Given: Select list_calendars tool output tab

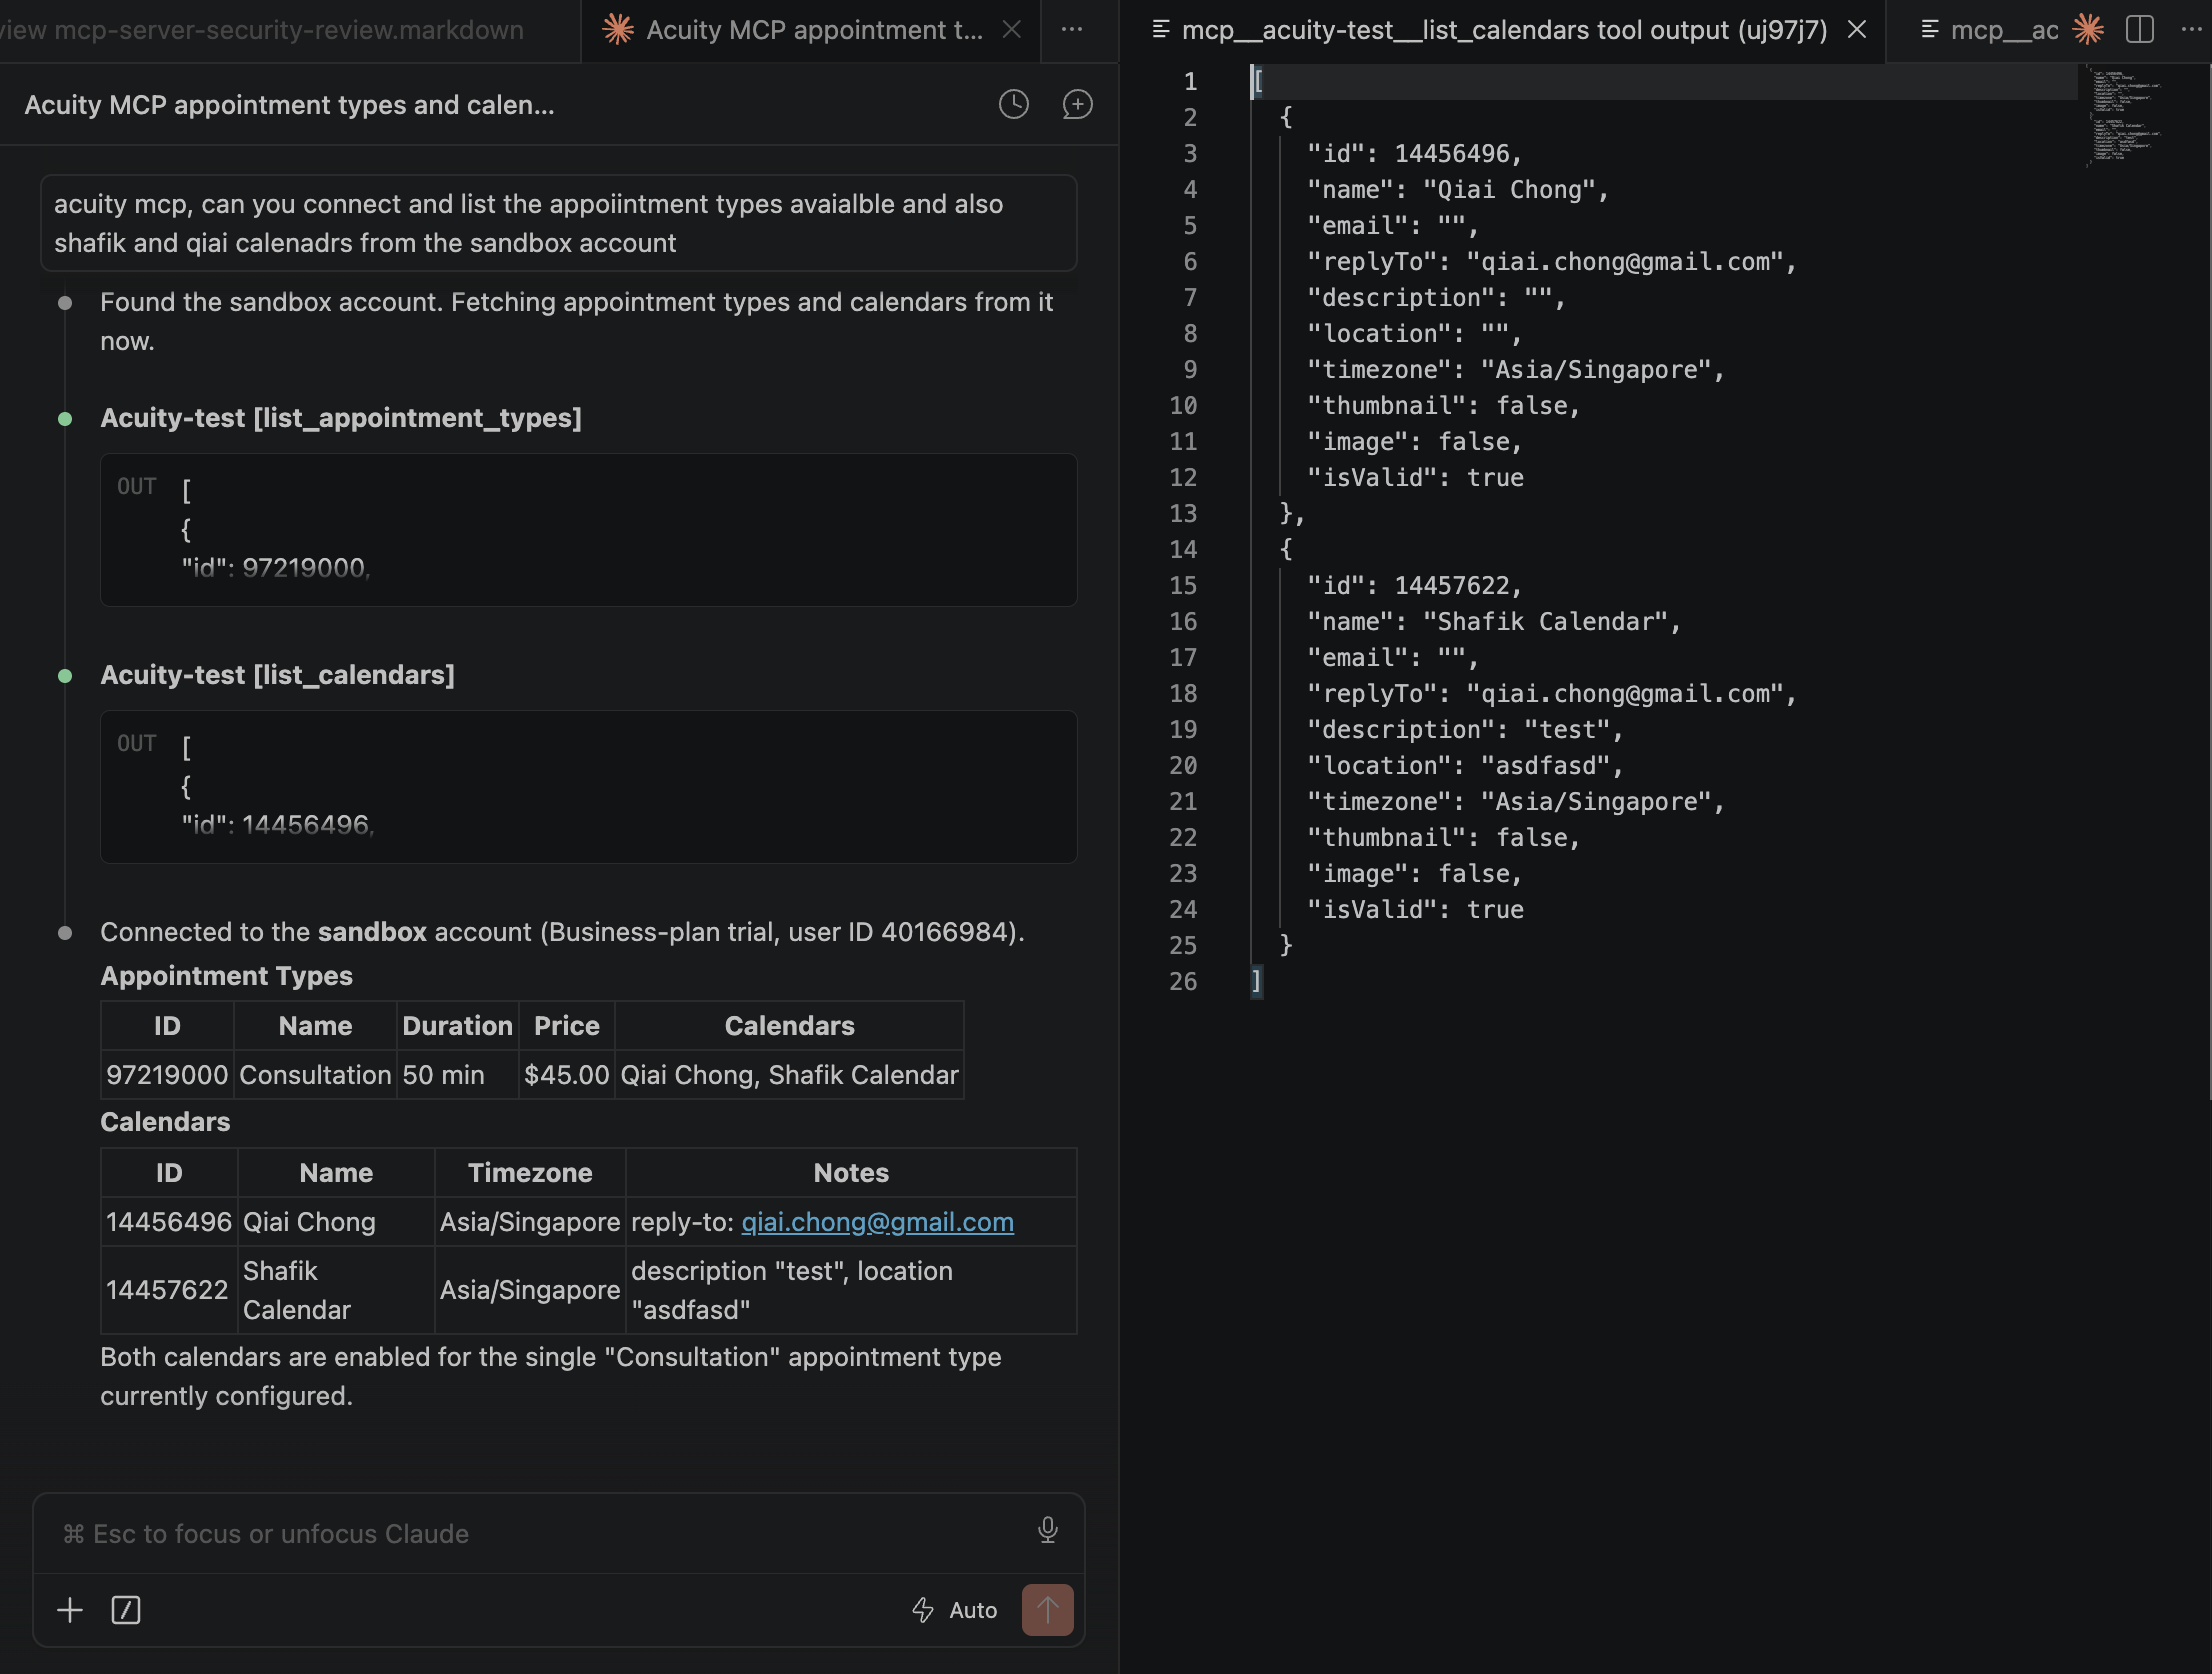Looking at the screenshot, I should coord(1503,30).
